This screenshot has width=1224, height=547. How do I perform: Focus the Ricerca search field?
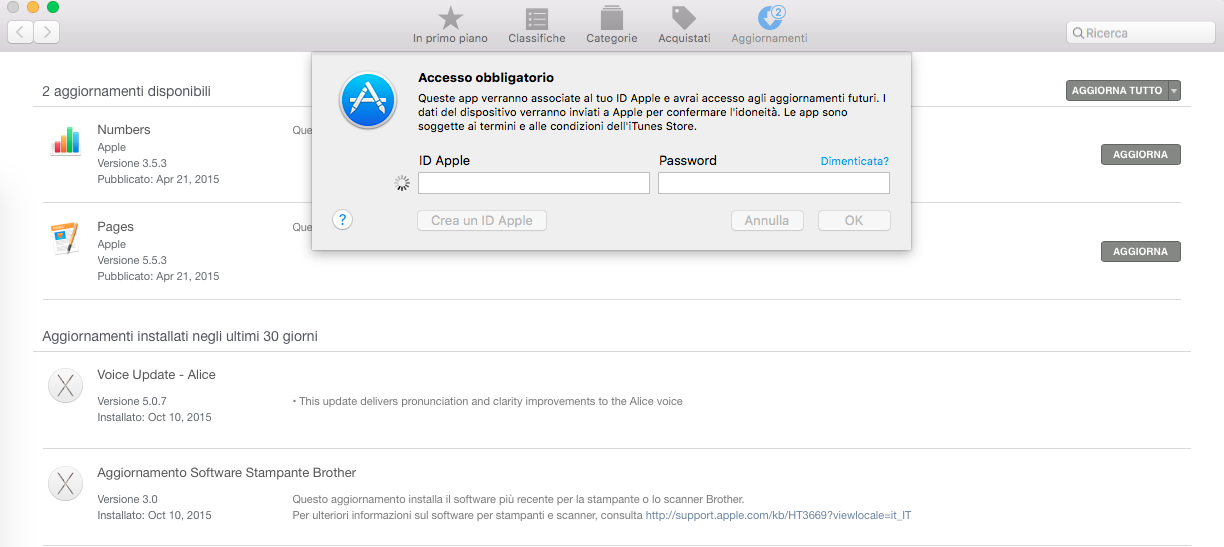click(x=1141, y=33)
